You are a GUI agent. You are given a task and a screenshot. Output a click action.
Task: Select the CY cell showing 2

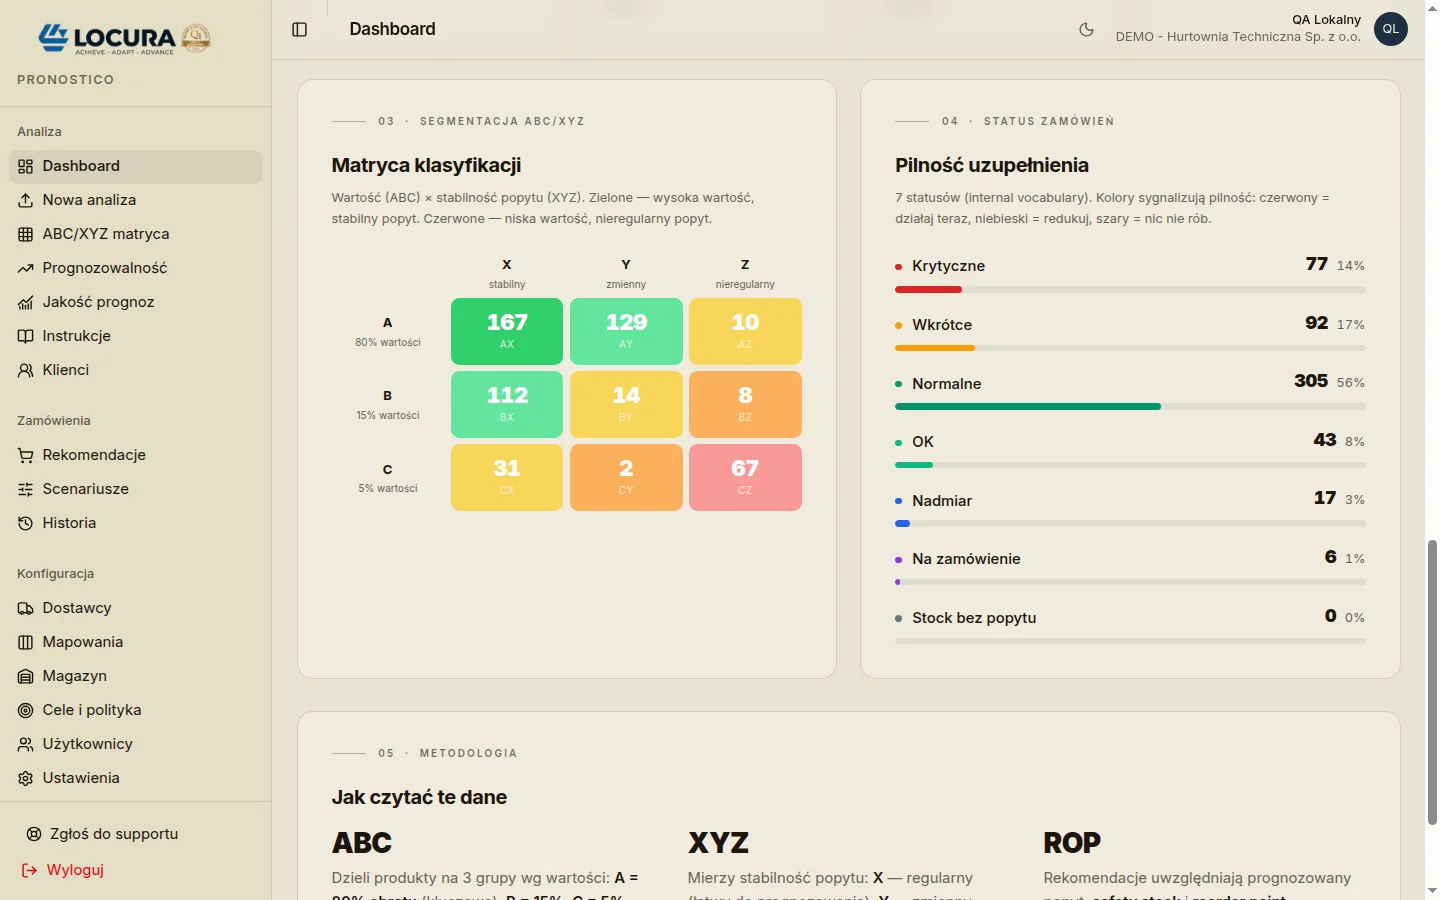coord(626,477)
